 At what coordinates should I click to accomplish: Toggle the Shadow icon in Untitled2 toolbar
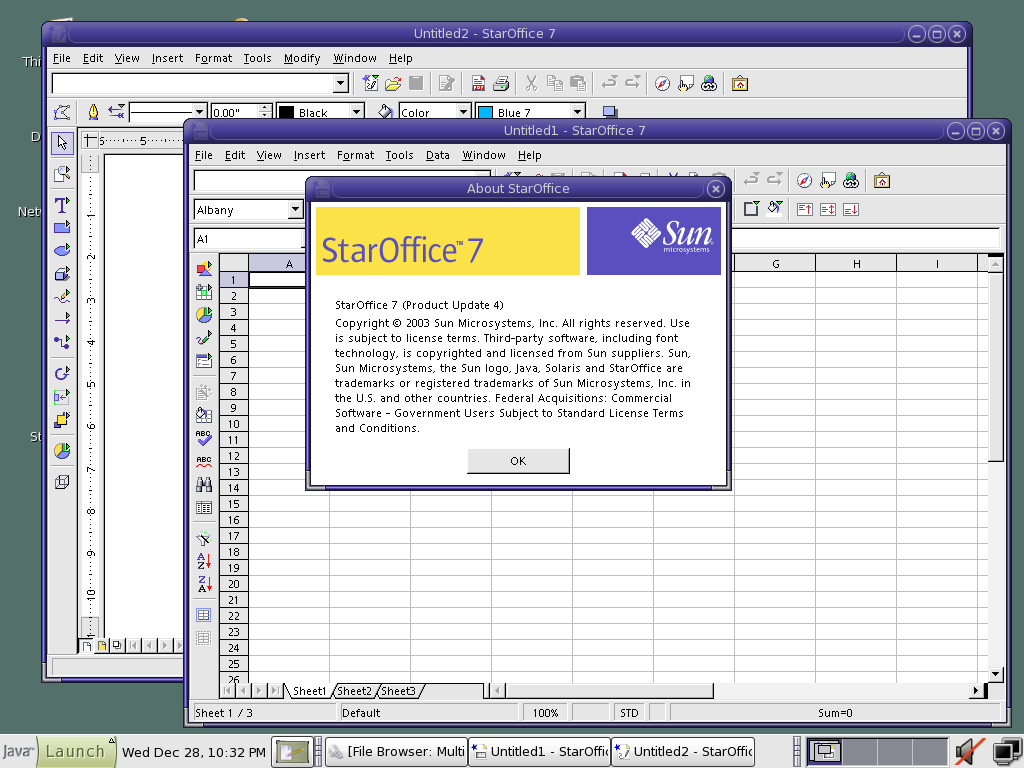[610, 112]
